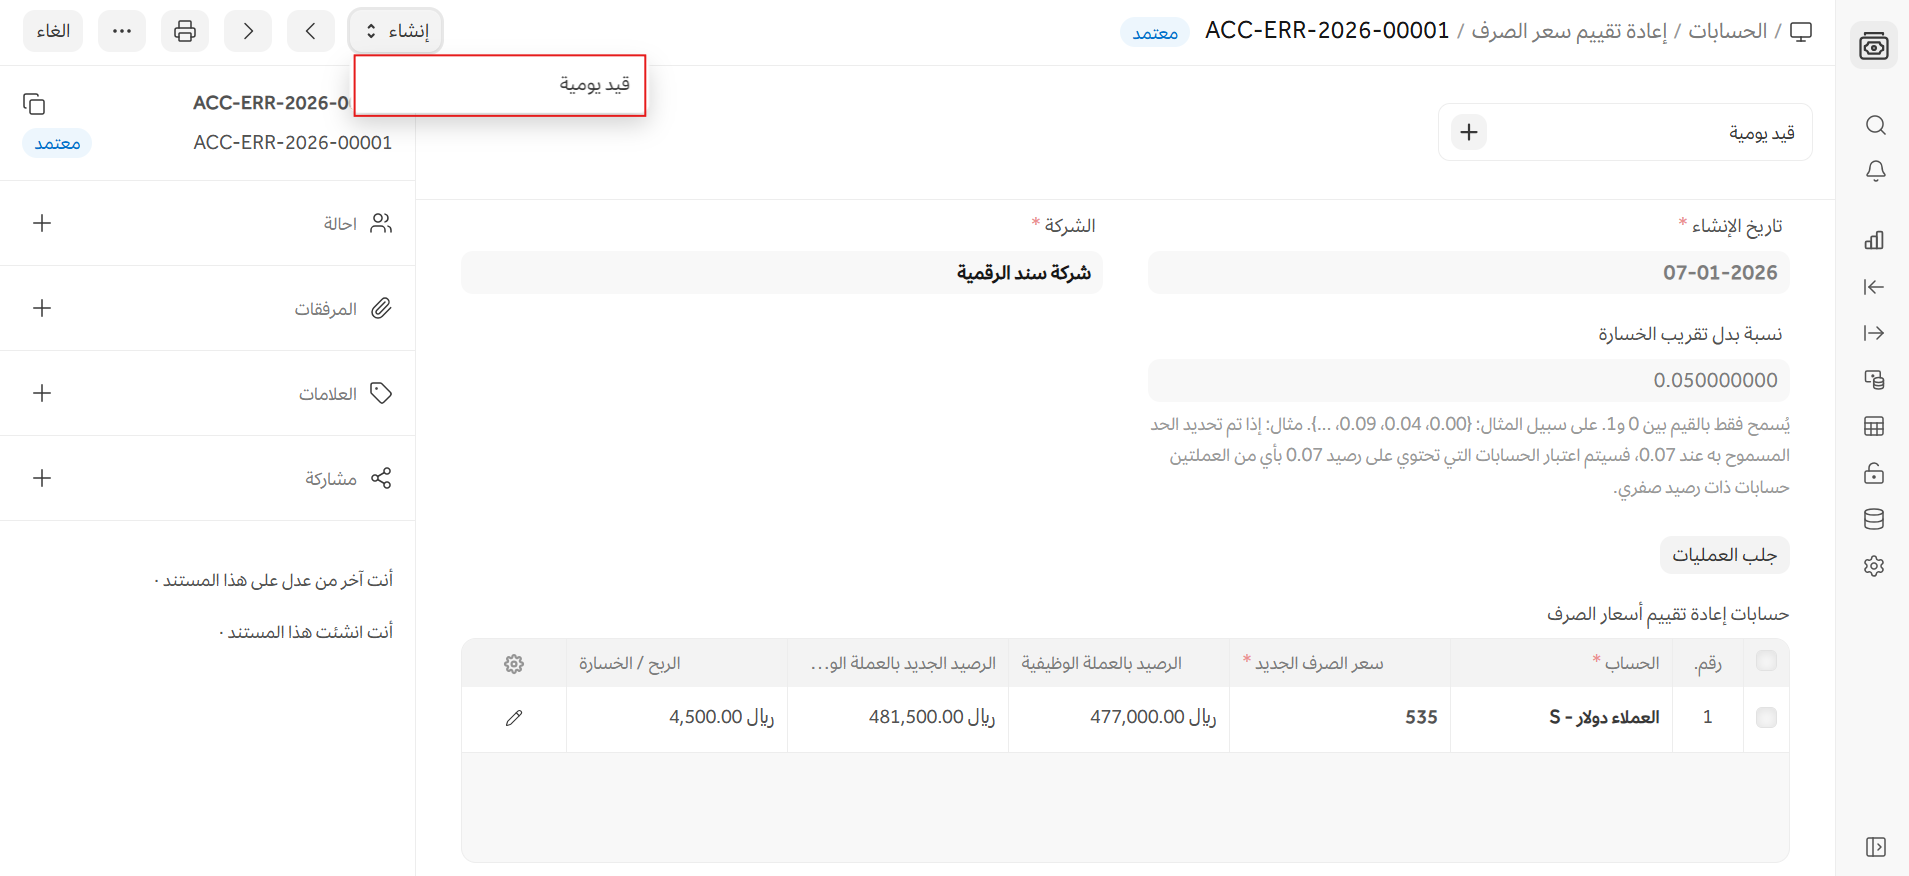Copy document name with copy icon
1909x876 pixels.
coord(34,104)
